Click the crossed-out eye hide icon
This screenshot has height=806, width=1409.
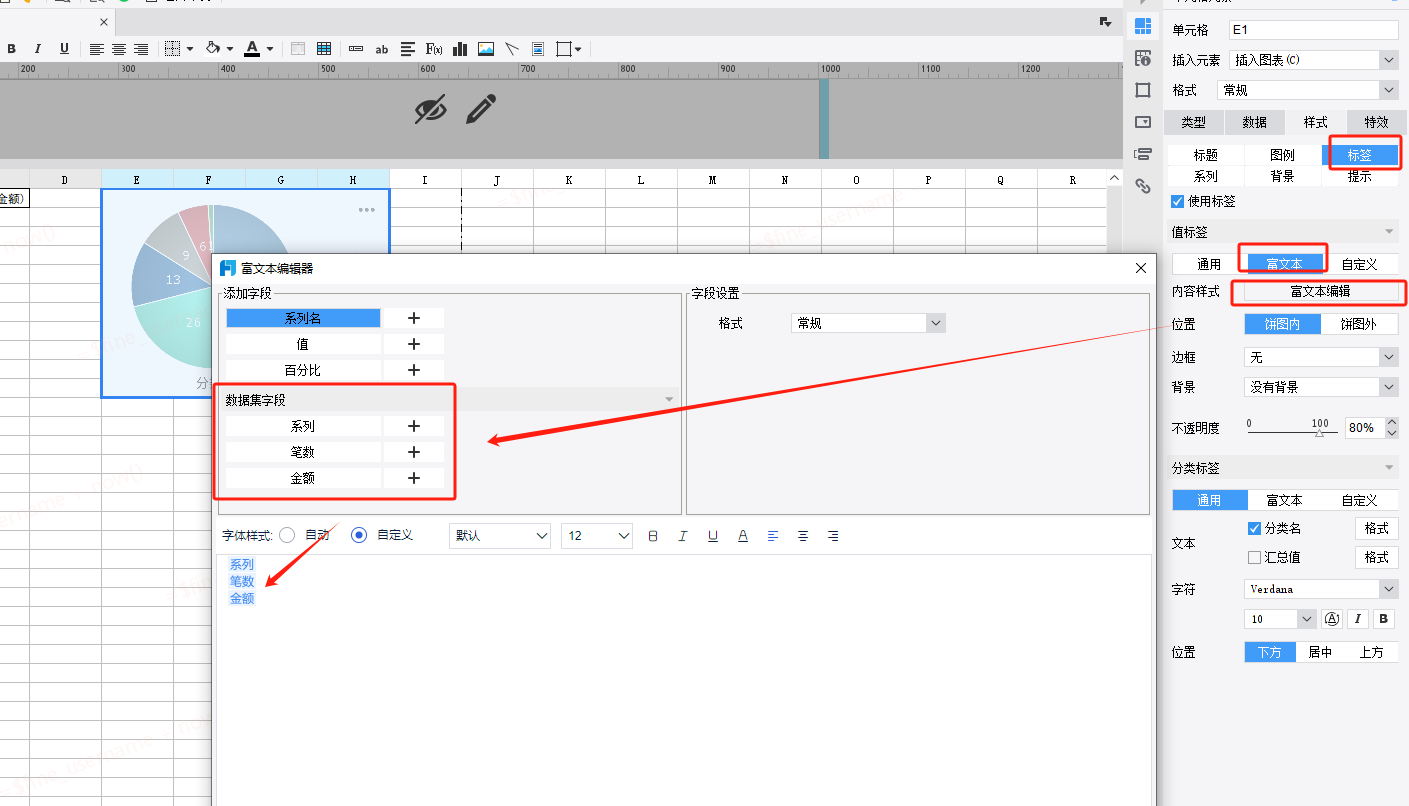point(431,109)
